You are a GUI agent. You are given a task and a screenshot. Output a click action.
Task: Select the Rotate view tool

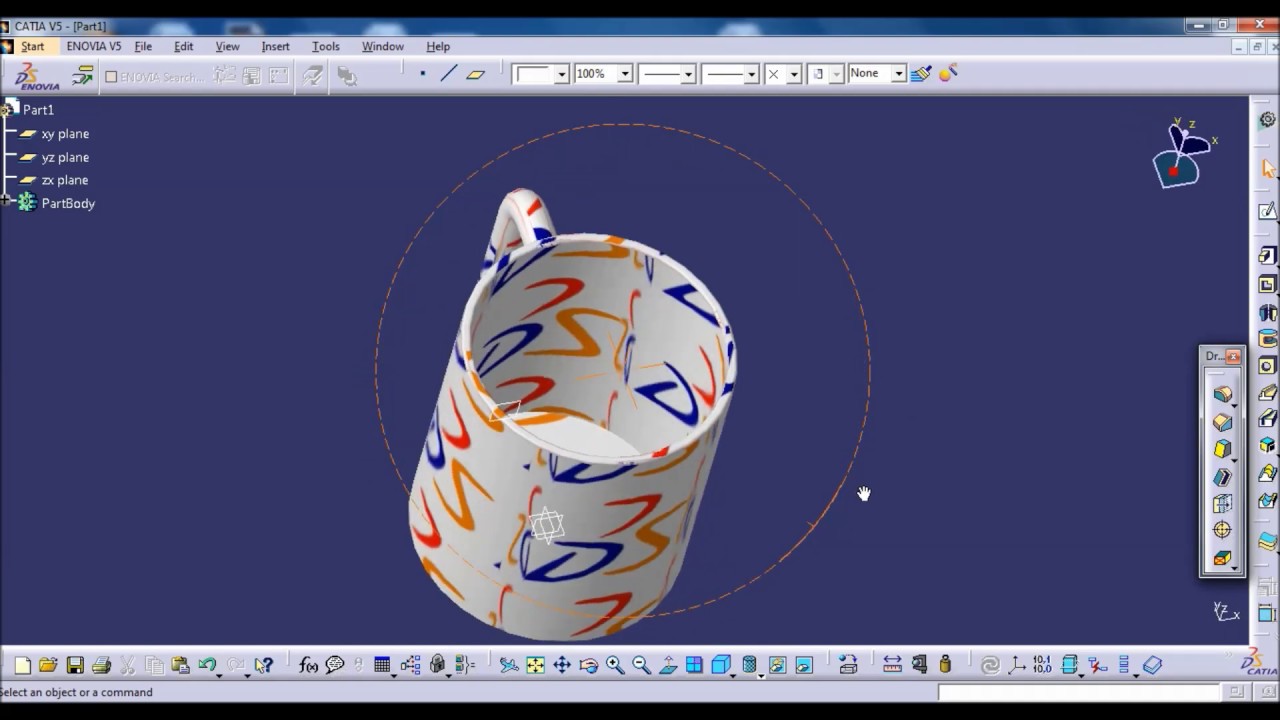click(x=588, y=665)
